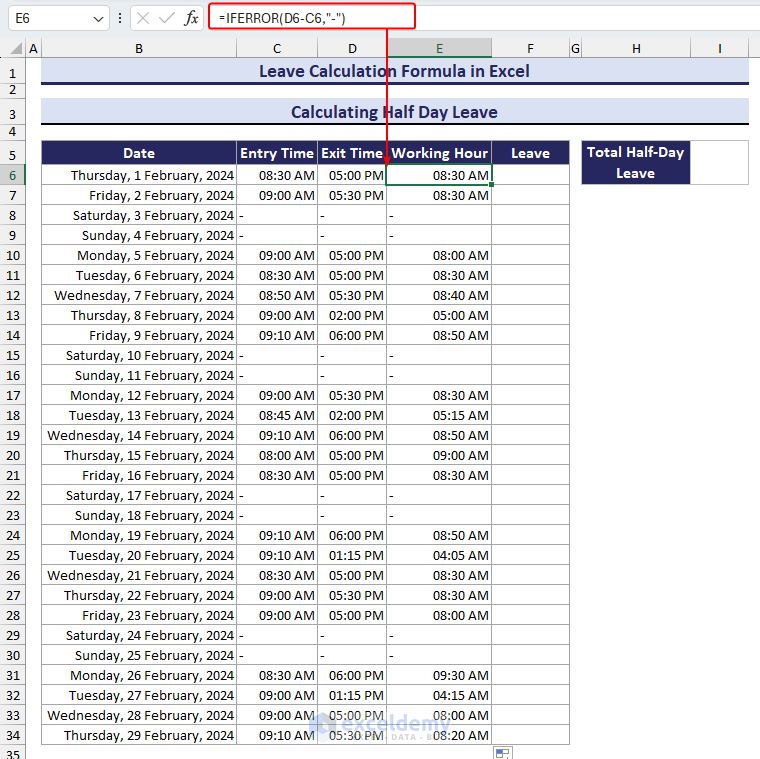Click the Select All corner triangle

click(16, 48)
